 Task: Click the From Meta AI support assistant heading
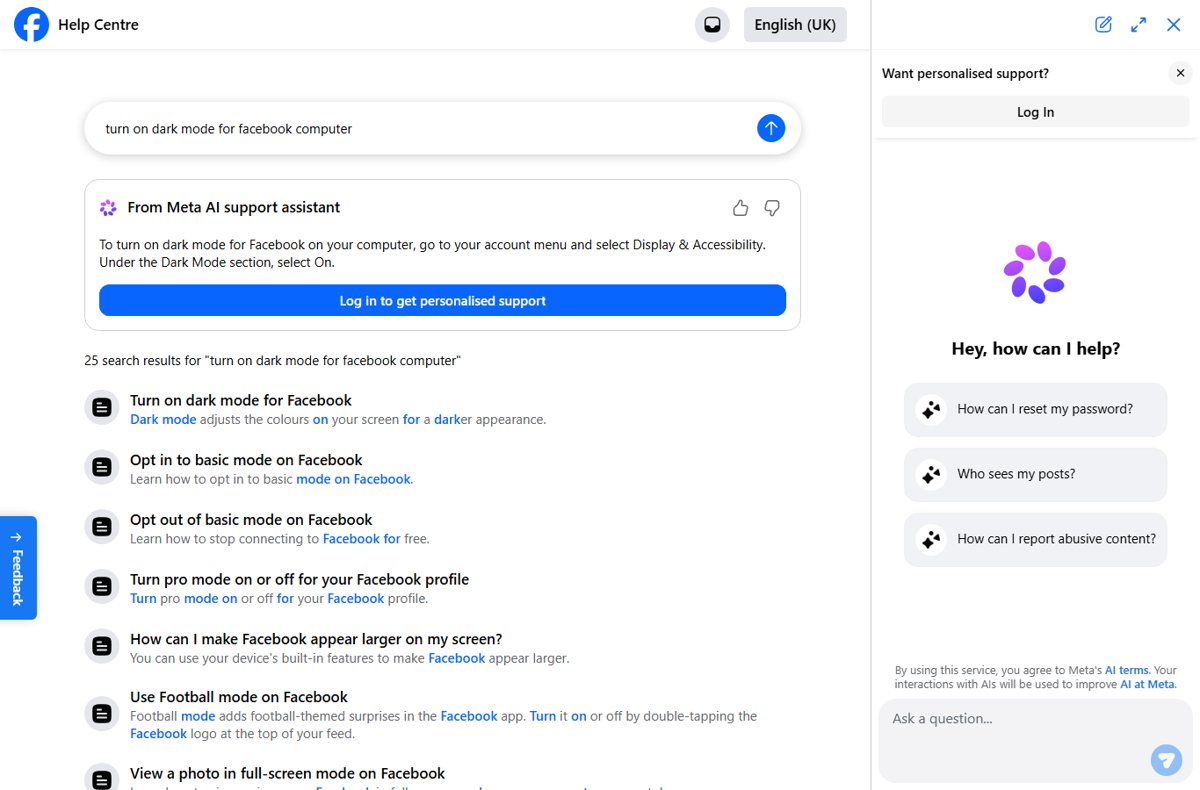234,208
